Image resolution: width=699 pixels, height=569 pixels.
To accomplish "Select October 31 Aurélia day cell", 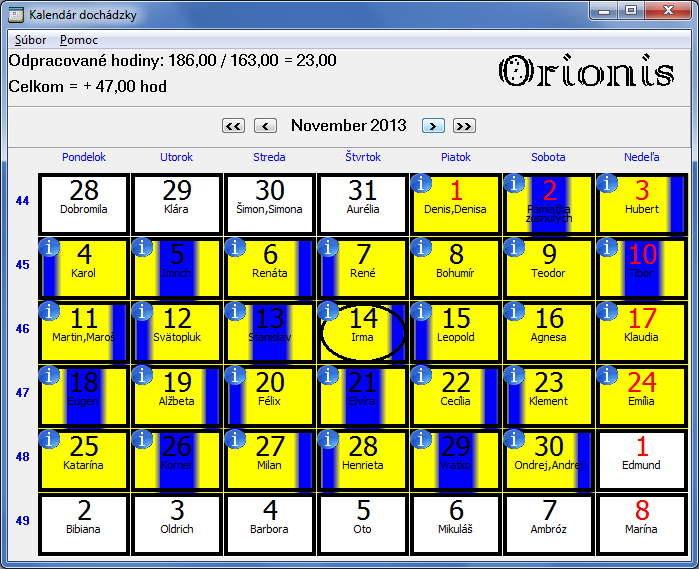I will coord(363,204).
